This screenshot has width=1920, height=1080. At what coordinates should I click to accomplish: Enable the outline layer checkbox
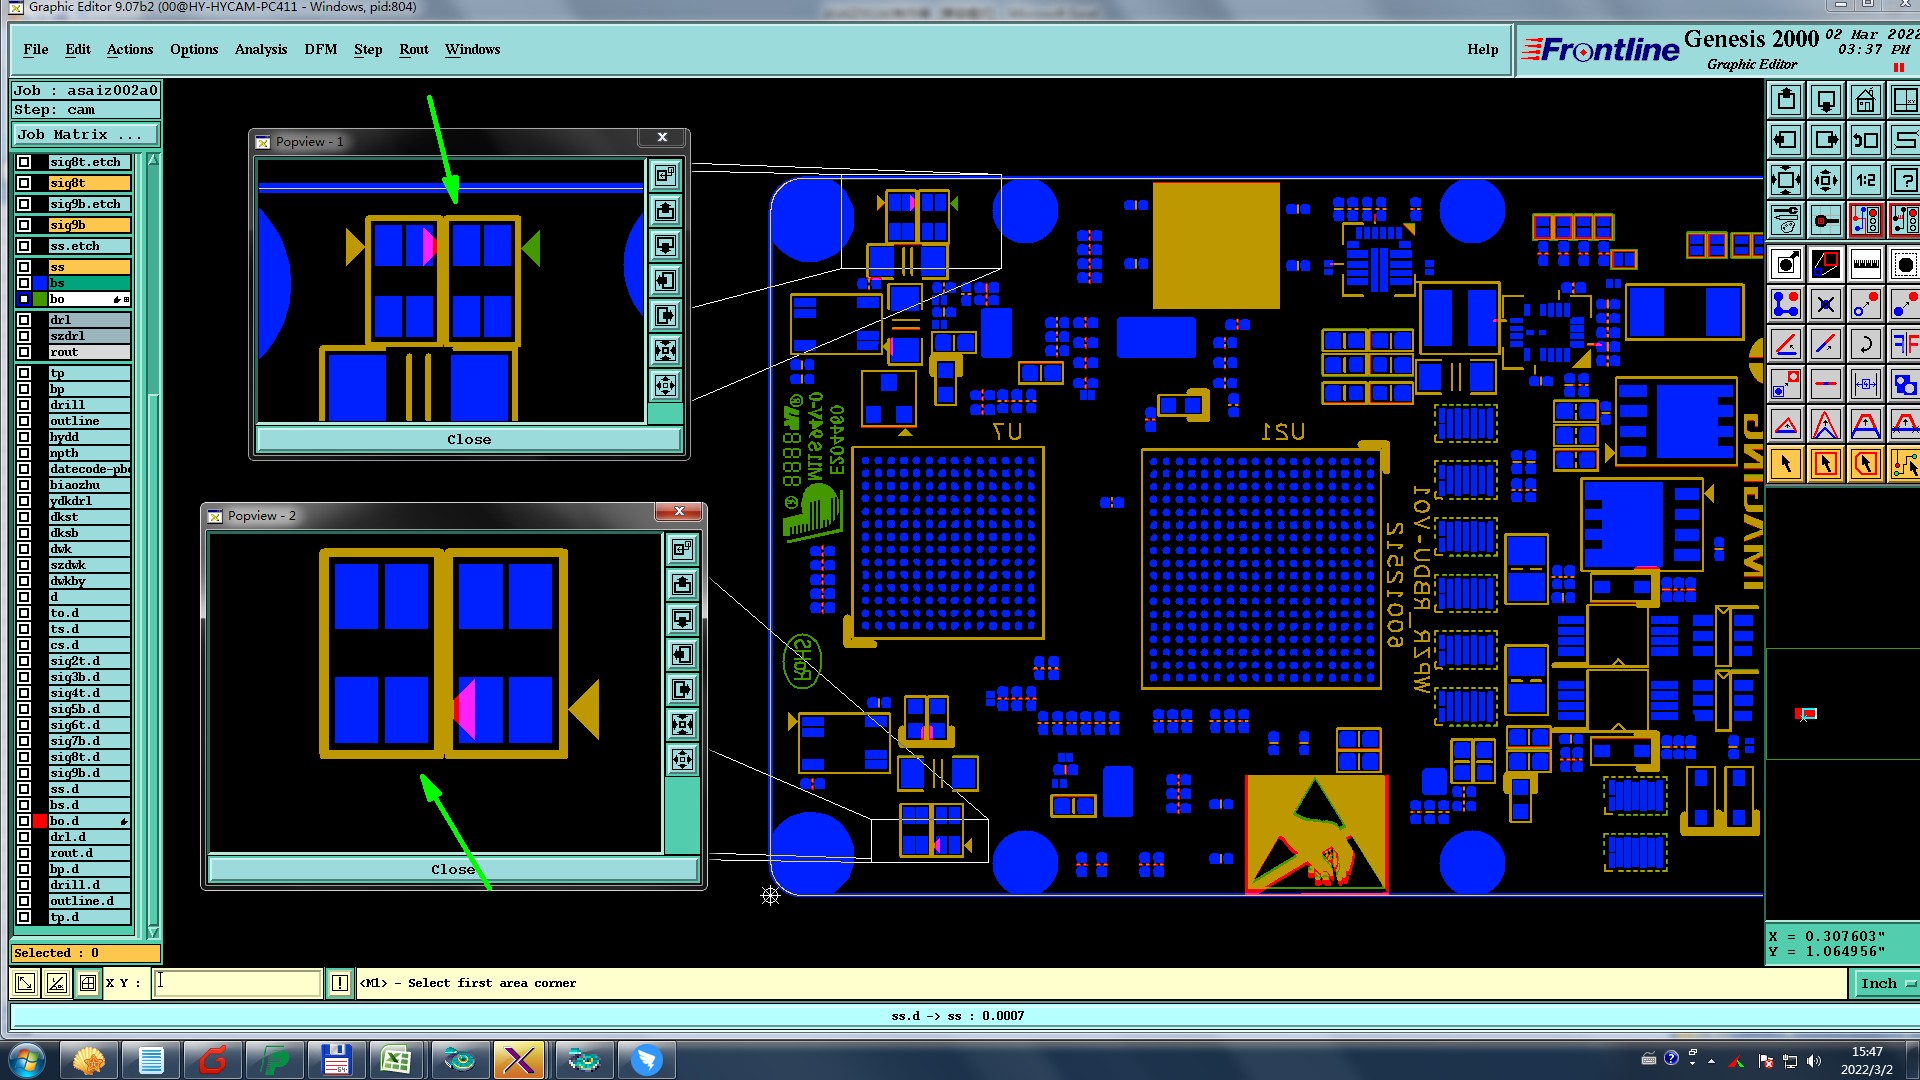pyautogui.click(x=24, y=421)
